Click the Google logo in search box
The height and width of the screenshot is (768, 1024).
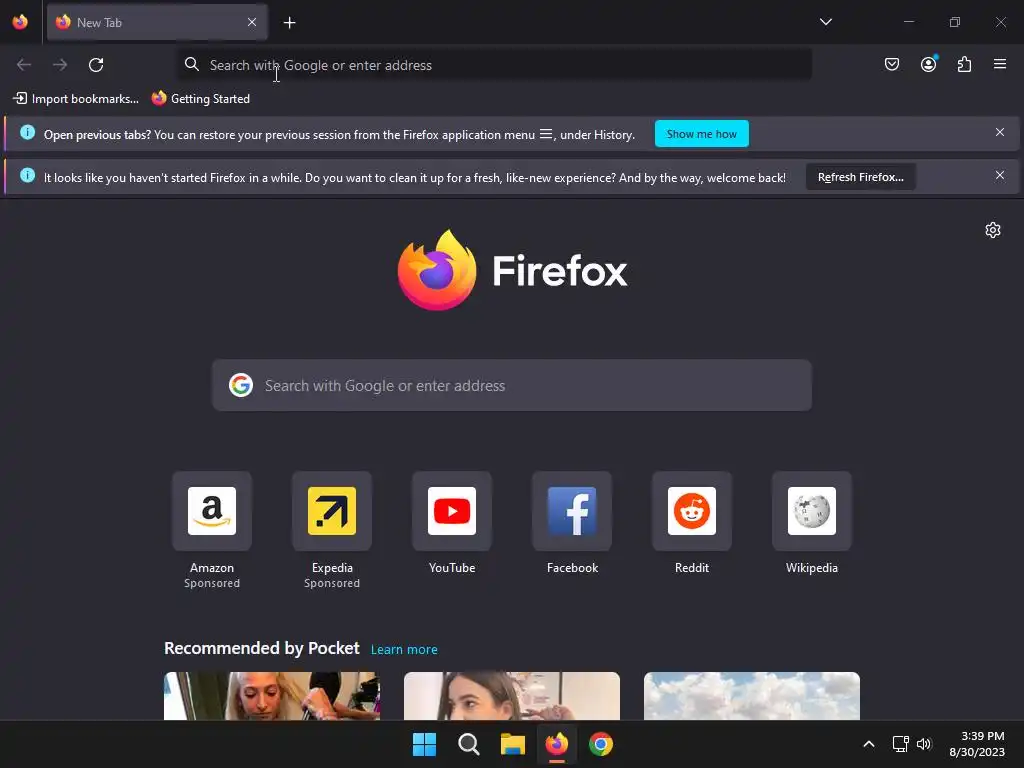point(241,385)
